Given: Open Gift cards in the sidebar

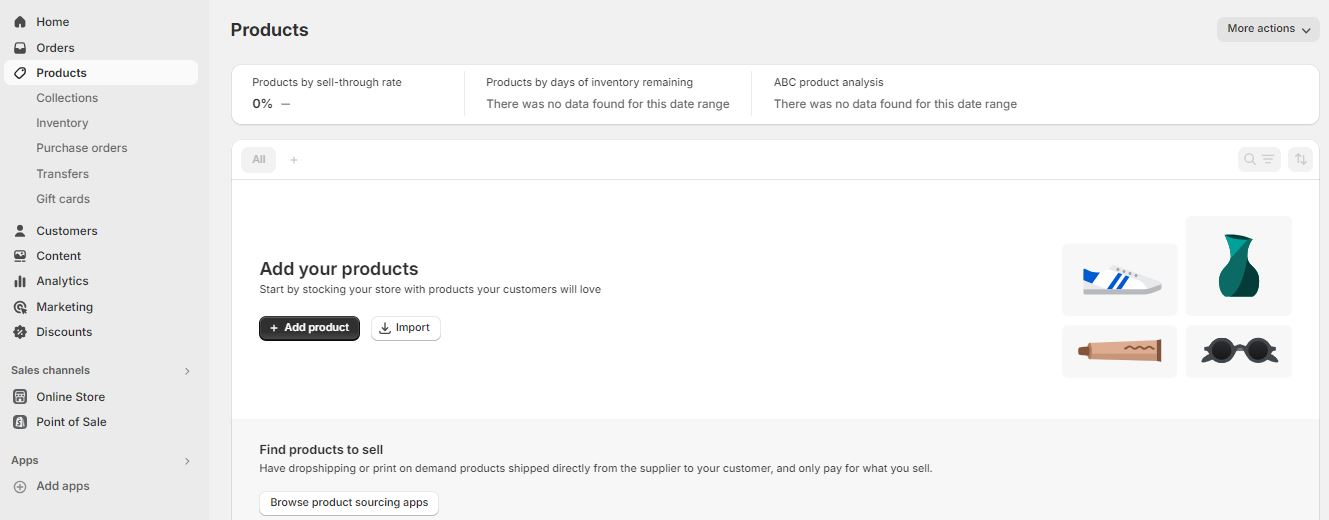Looking at the screenshot, I should click(63, 199).
